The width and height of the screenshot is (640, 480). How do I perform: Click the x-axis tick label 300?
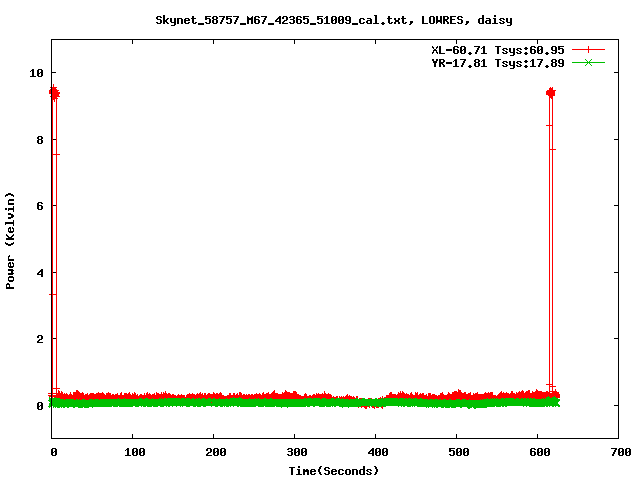pos(297,452)
